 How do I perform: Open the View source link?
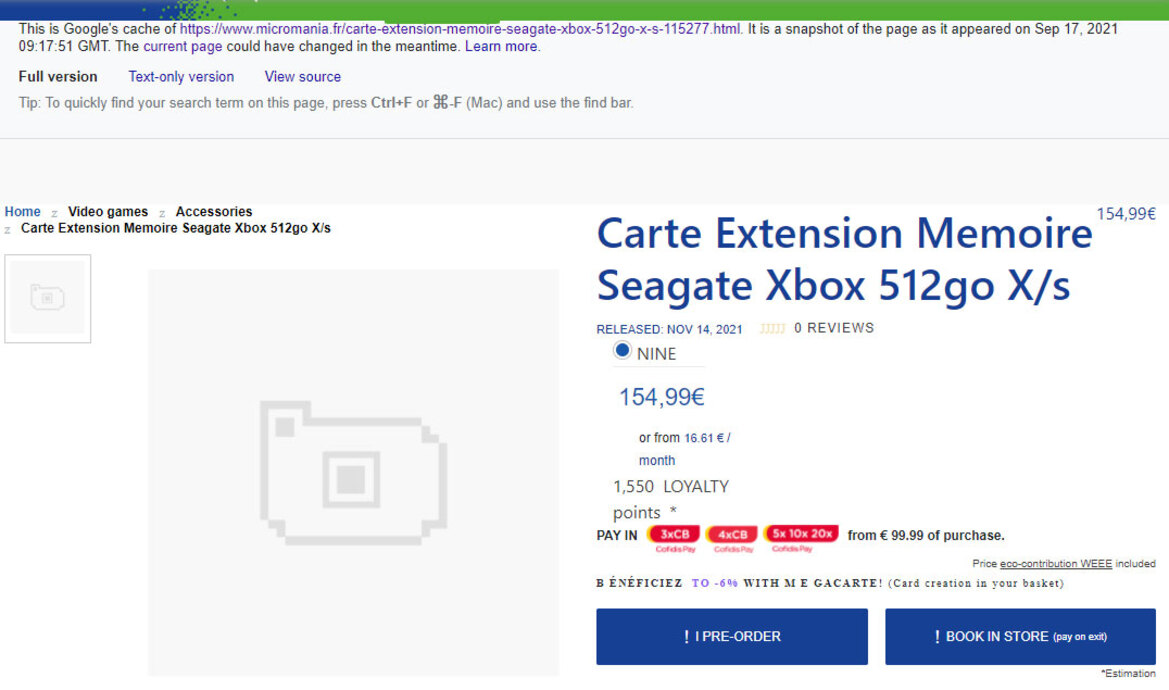pyautogui.click(x=302, y=76)
